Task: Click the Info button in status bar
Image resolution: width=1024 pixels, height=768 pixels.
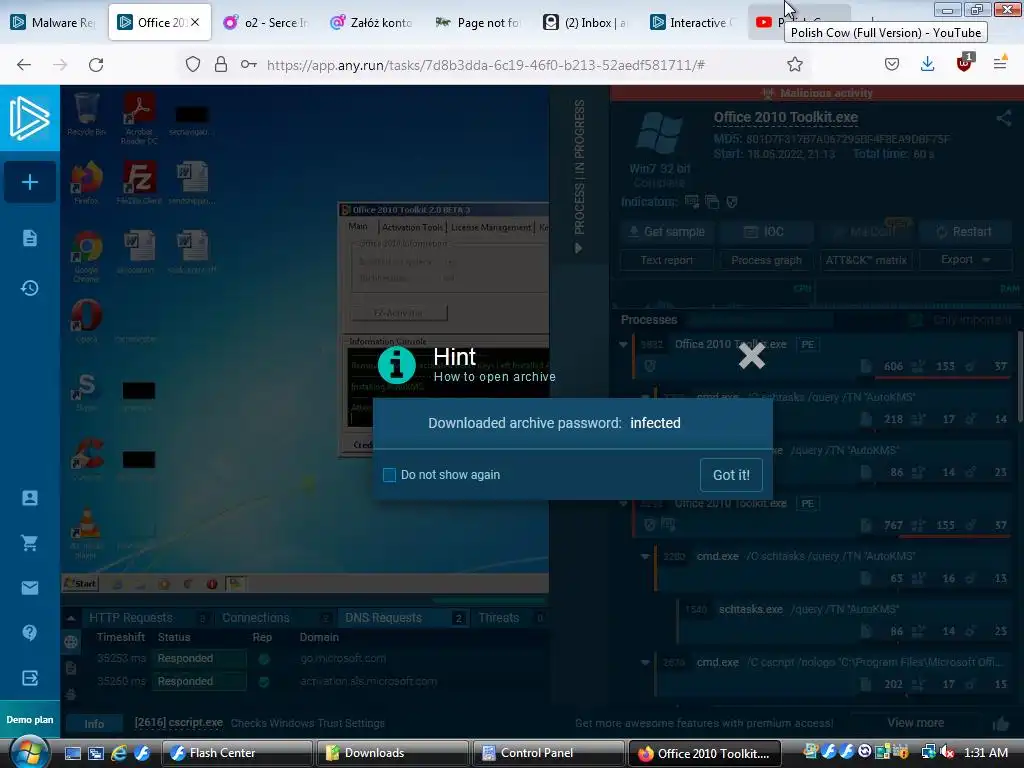Action: click(94, 724)
